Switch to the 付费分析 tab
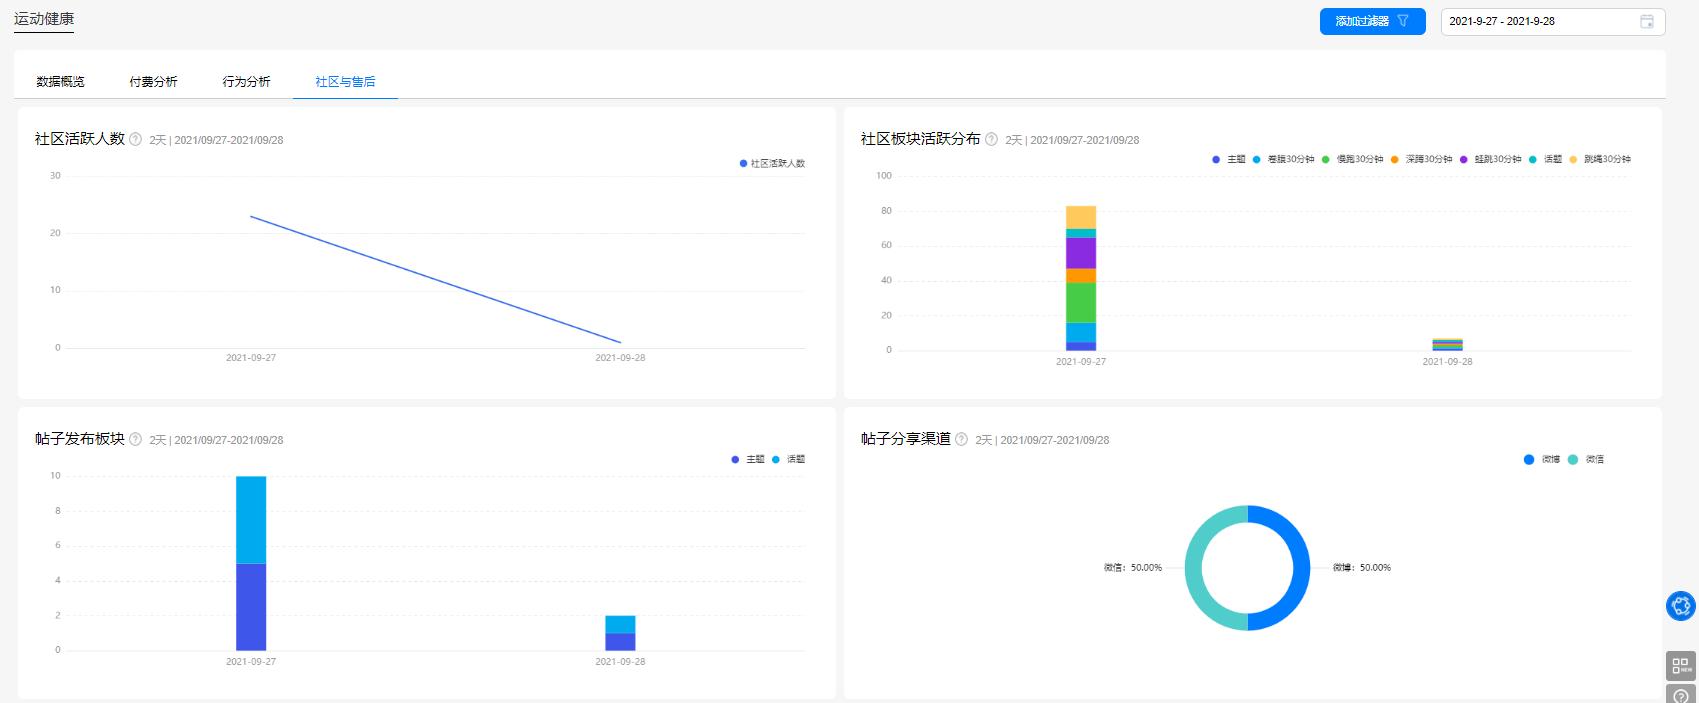The image size is (1699, 703). pyautogui.click(x=153, y=82)
